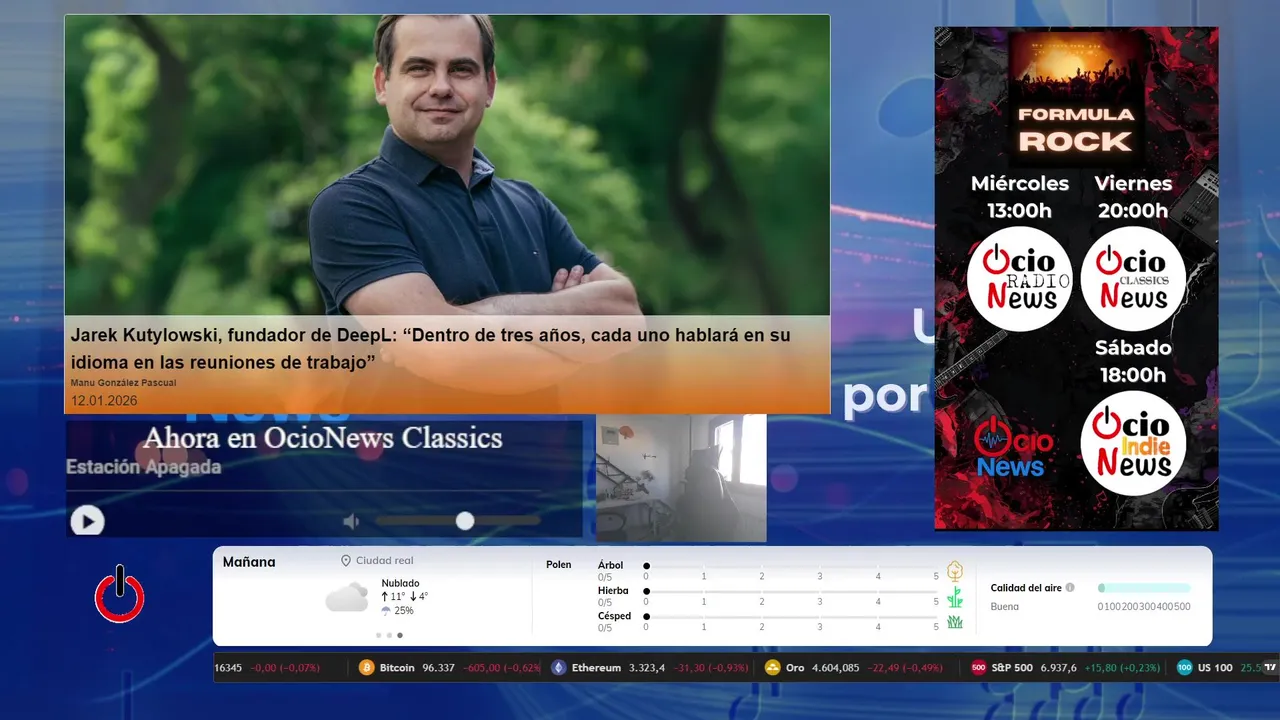This screenshot has width=1280, height=720.
Task: Click the 25% rain umbrella icon
Action: 386,610
